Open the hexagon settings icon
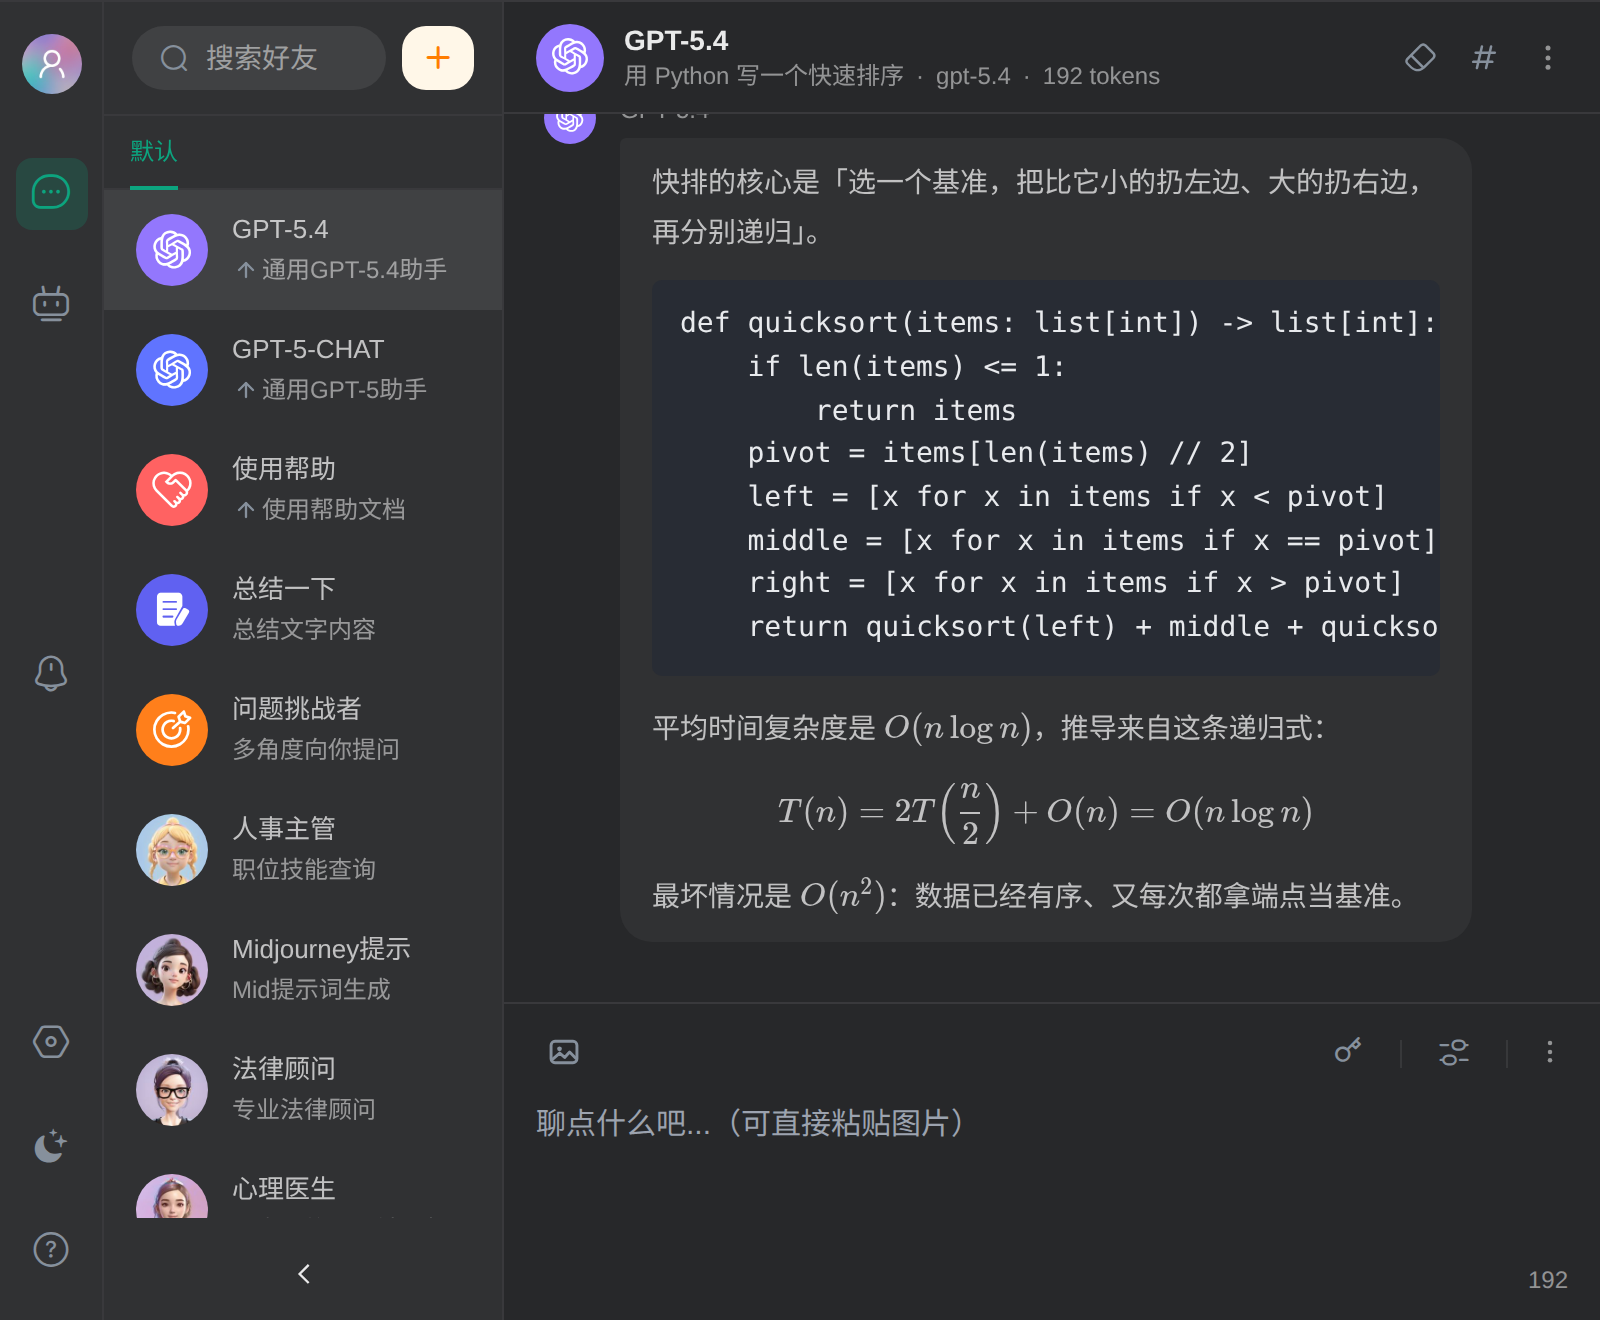The image size is (1600, 1320). coord(51,1042)
